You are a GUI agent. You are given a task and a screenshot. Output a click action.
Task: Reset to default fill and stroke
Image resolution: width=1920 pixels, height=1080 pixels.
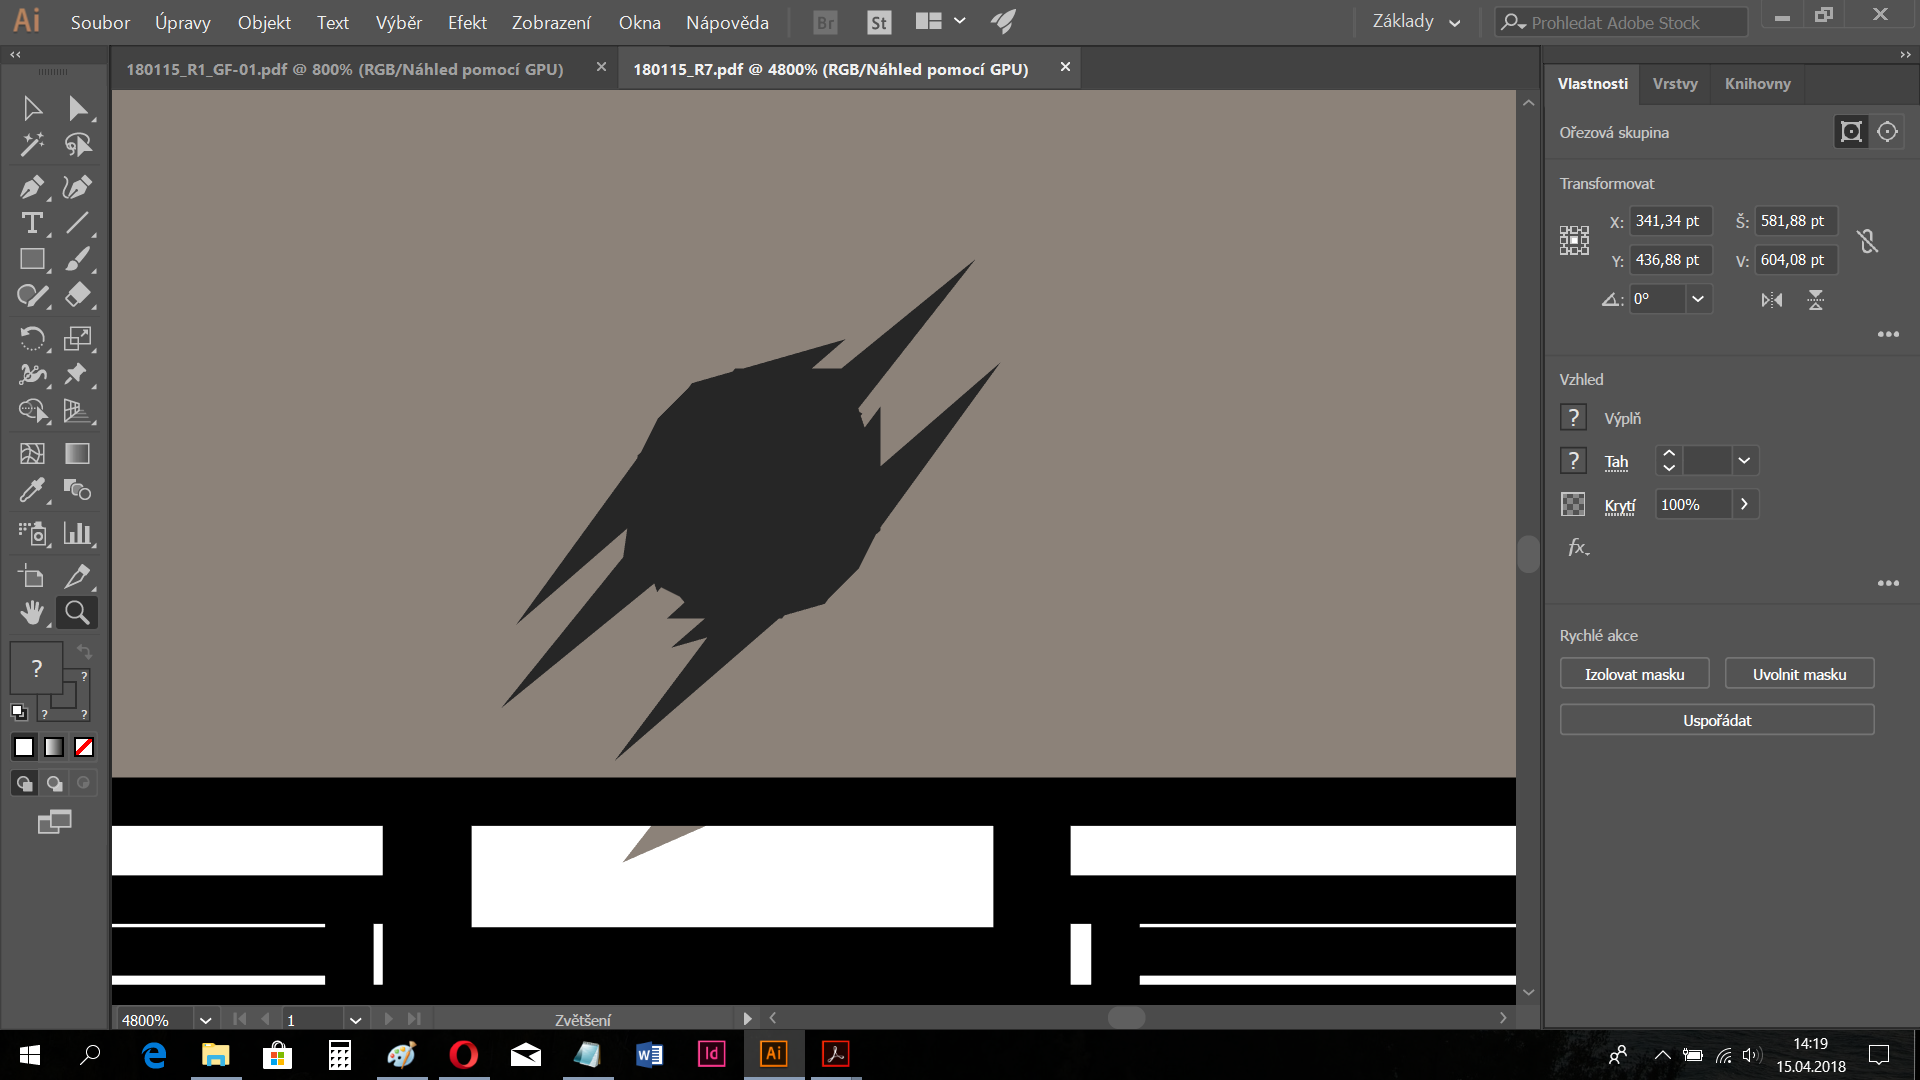point(19,712)
